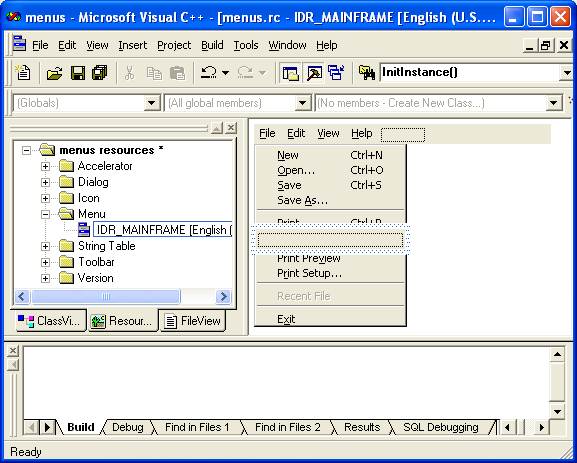Click the Find in Files binoculars icon

click(x=367, y=73)
